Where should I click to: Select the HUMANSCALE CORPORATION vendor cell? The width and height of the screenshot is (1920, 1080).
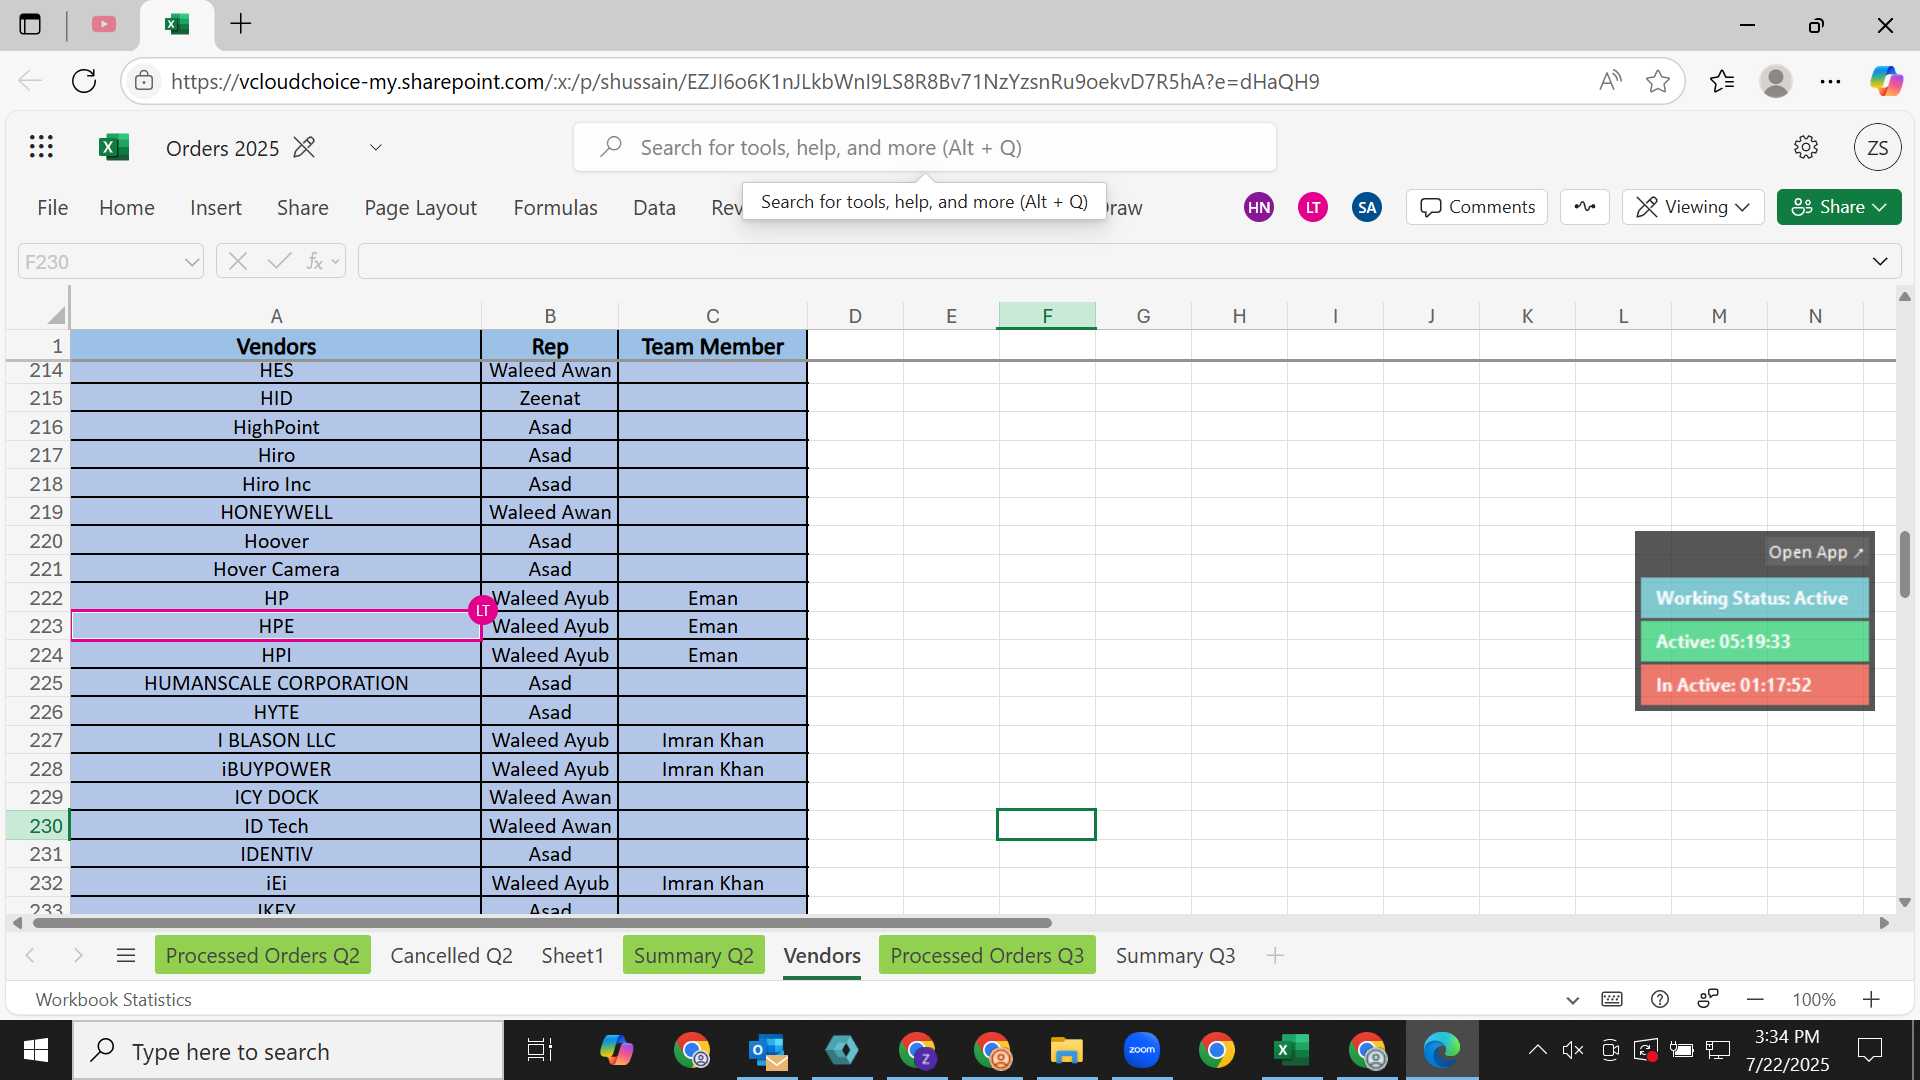pyautogui.click(x=276, y=683)
